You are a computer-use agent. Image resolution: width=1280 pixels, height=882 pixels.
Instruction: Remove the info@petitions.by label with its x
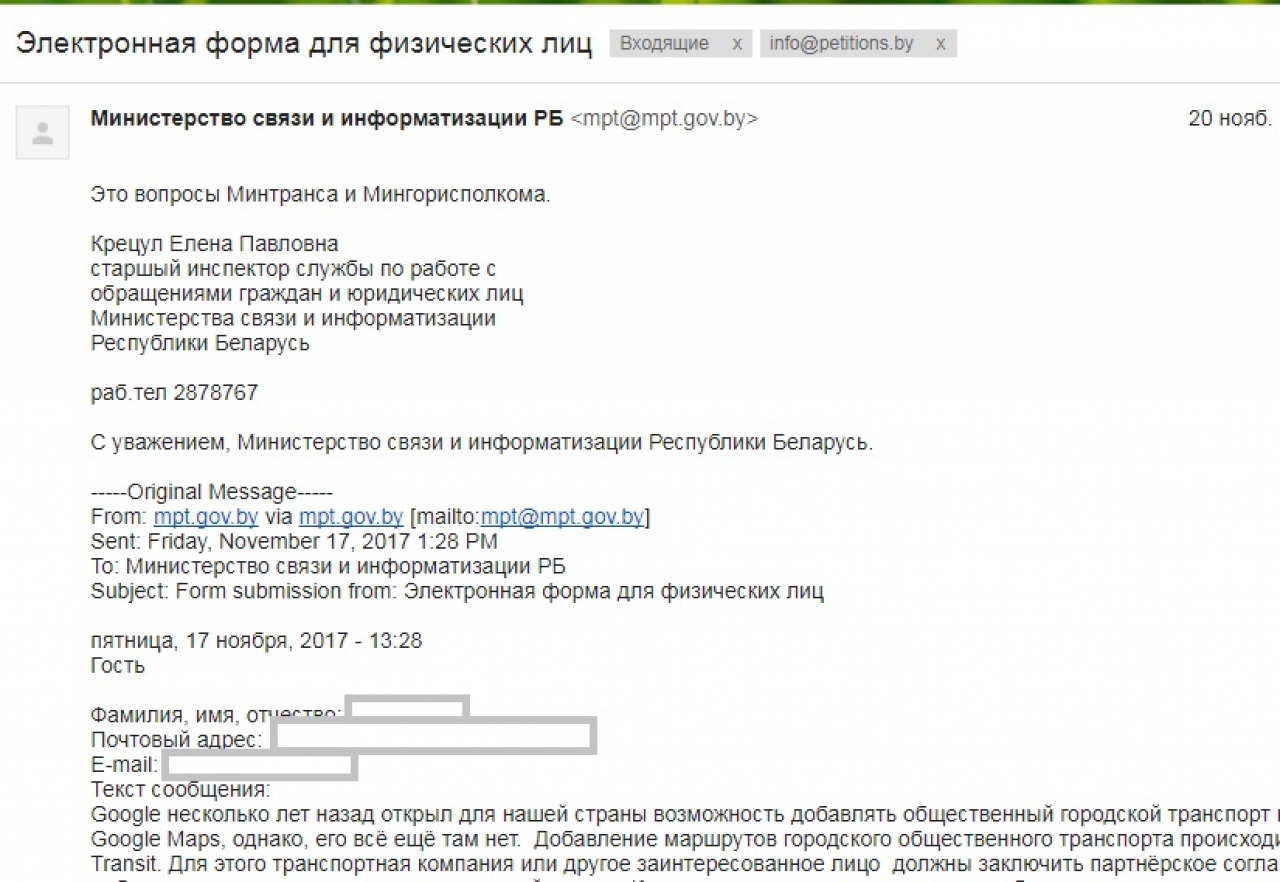tap(941, 44)
